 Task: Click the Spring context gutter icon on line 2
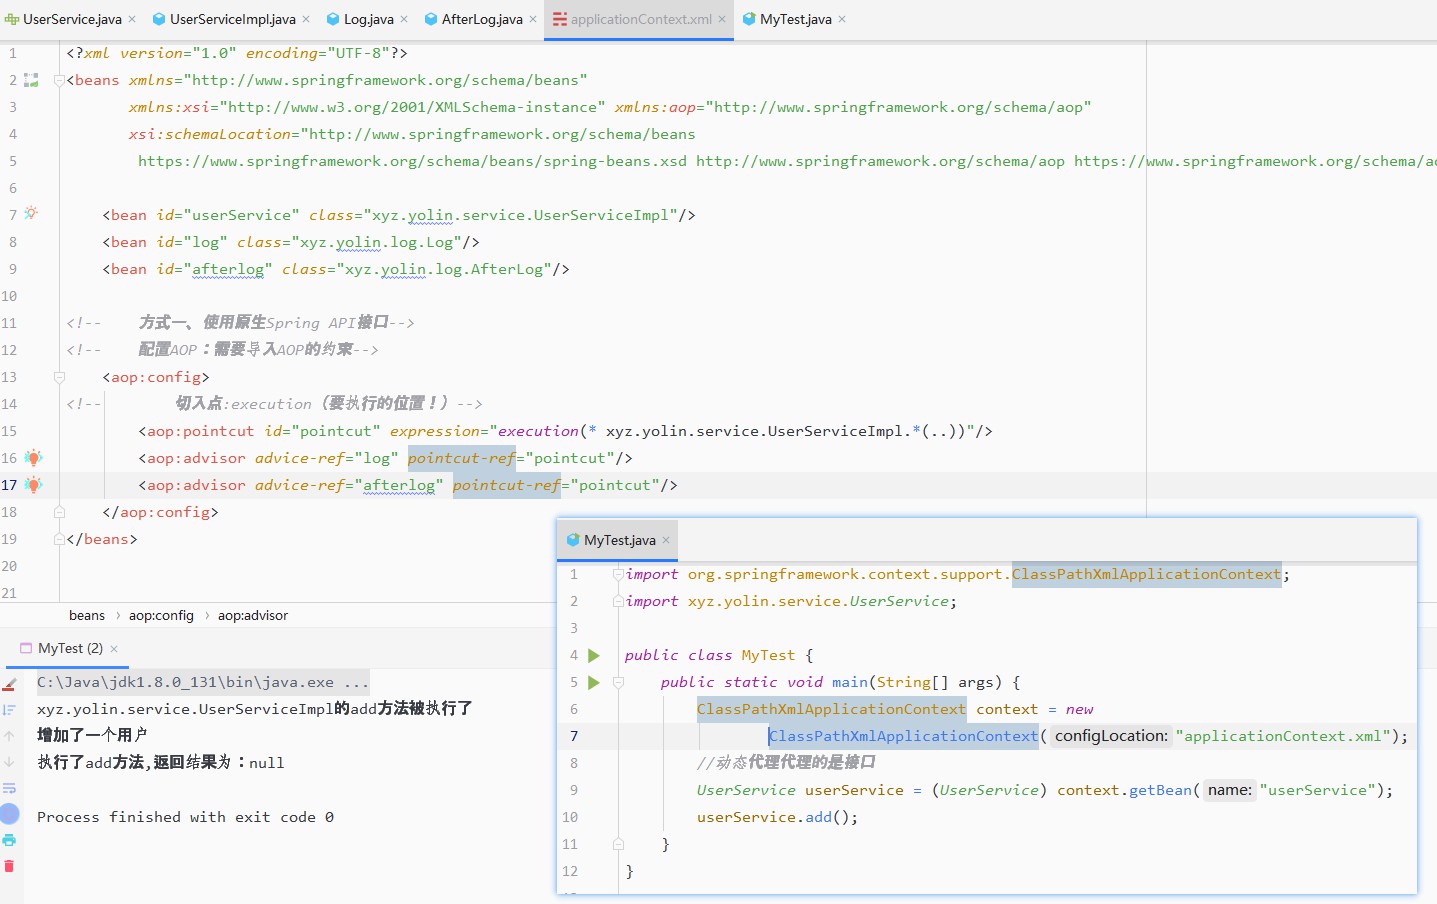click(x=31, y=80)
